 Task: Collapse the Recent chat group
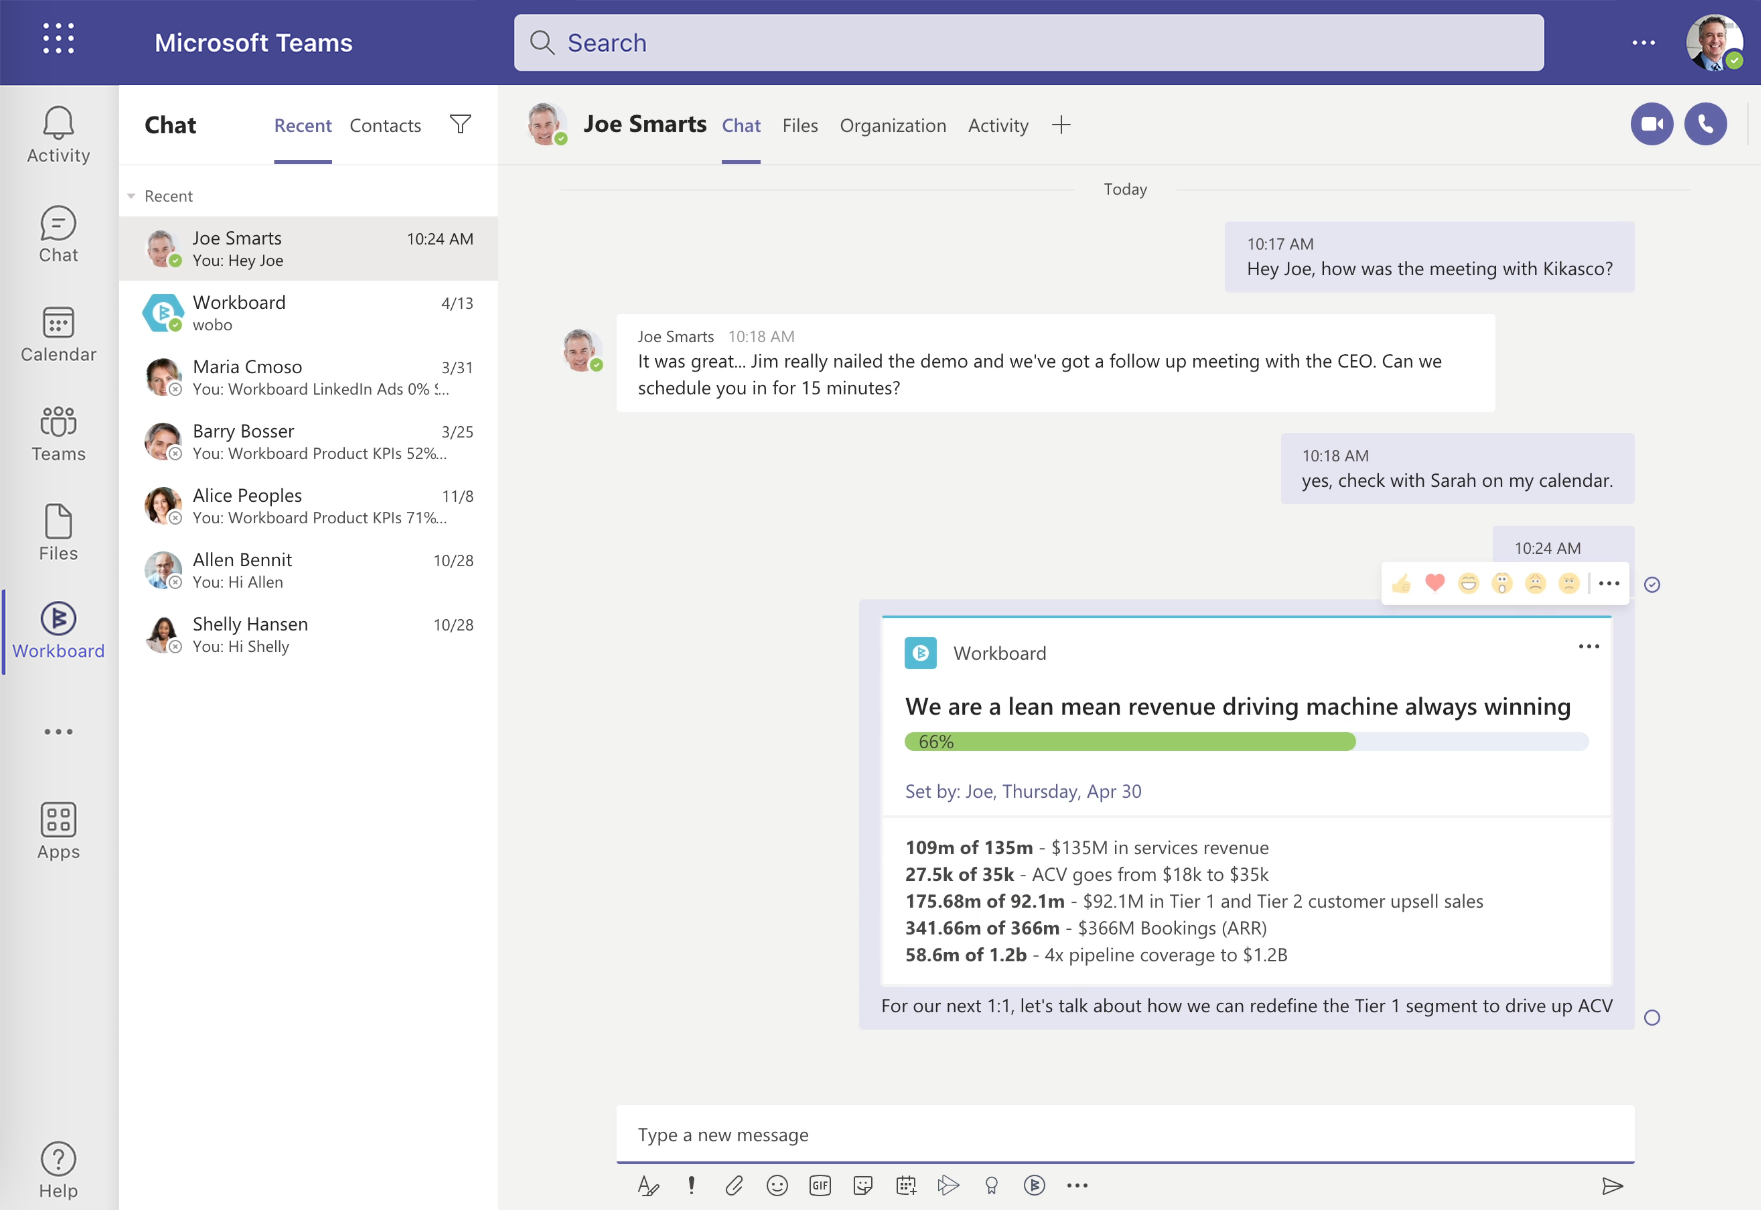click(x=131, y=196)
